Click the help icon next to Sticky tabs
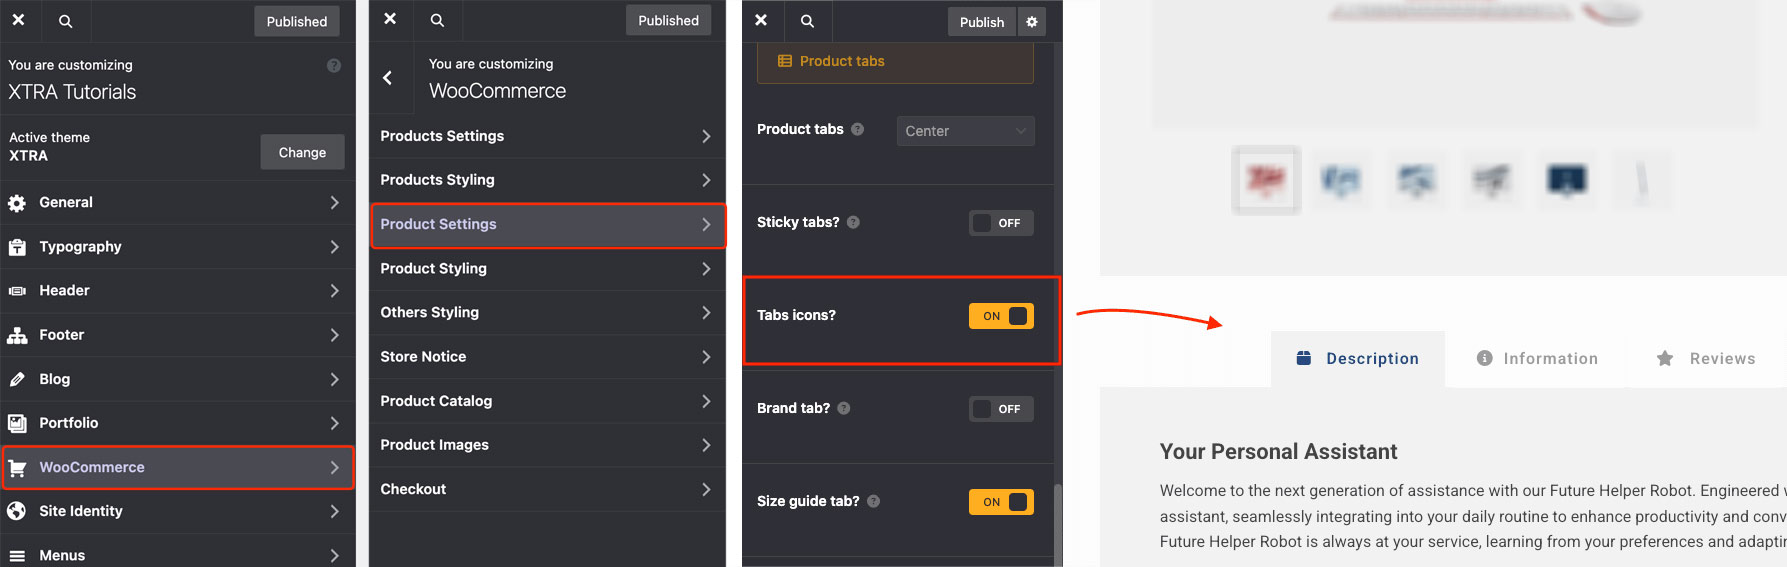Viewport: 1787px width, 567px height. click(x=853, y=222)
